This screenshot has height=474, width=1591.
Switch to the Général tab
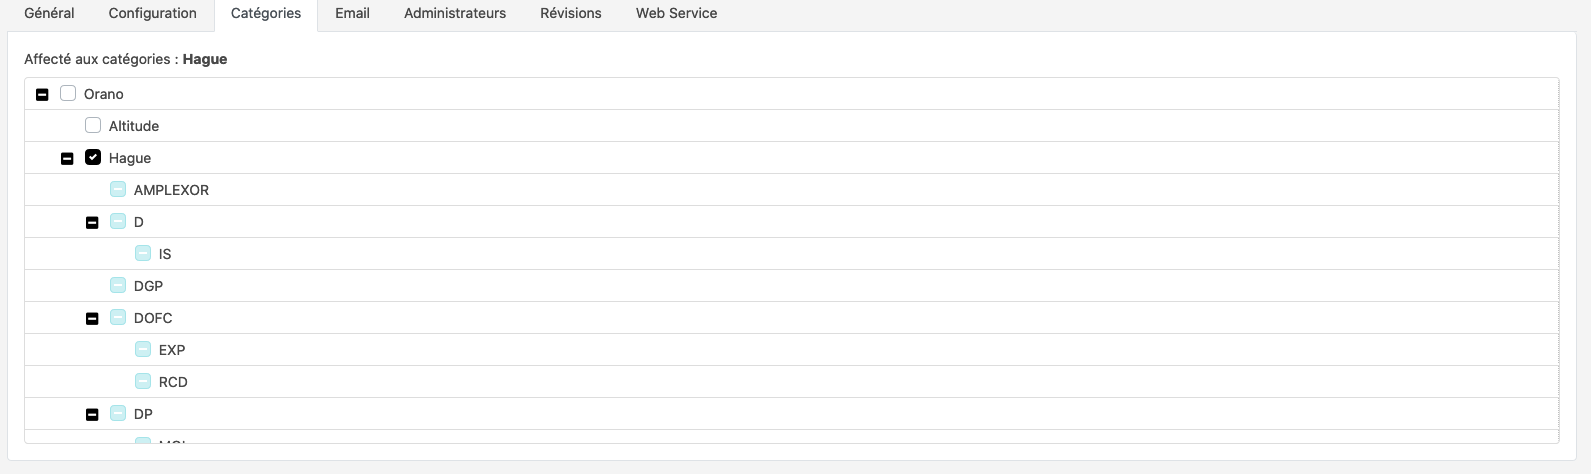point(49,14)
